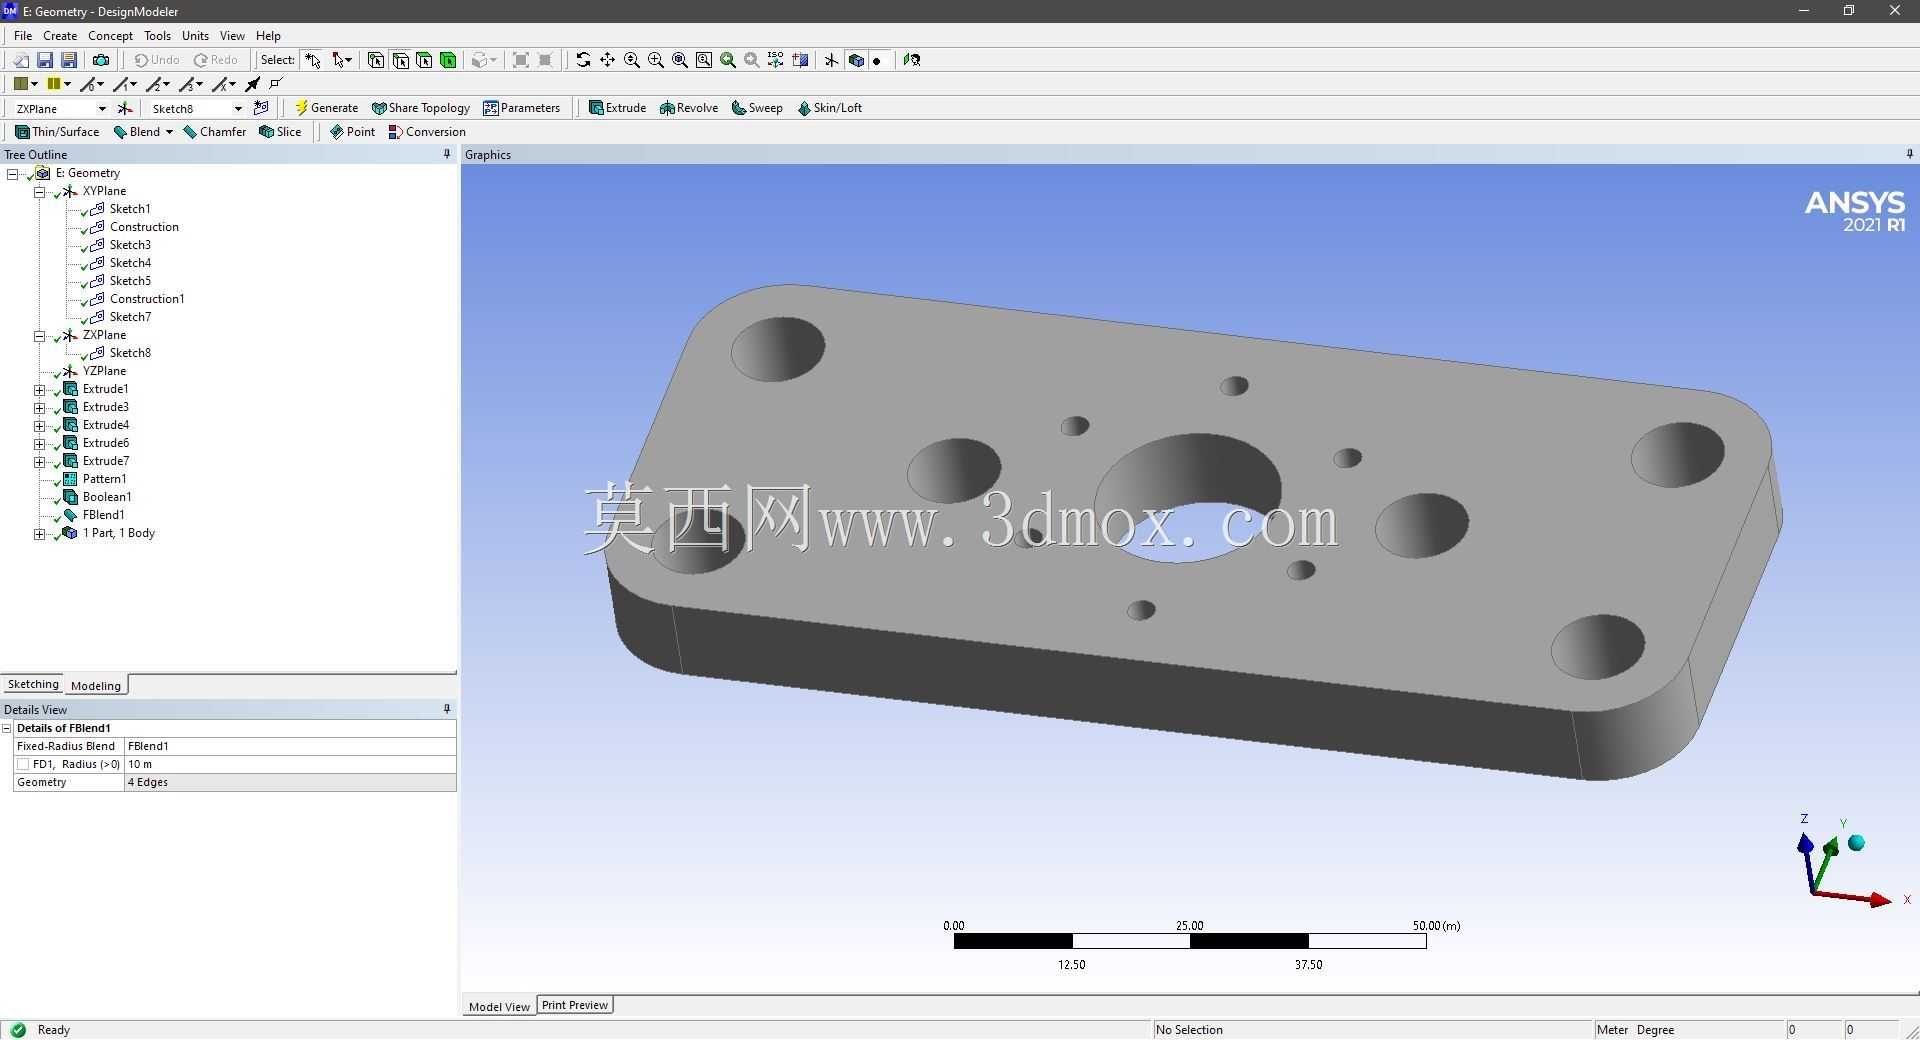This screenshot has width=1920, height=1040.
Task: Expand the Extrude1 tree node
Action: 40,390
